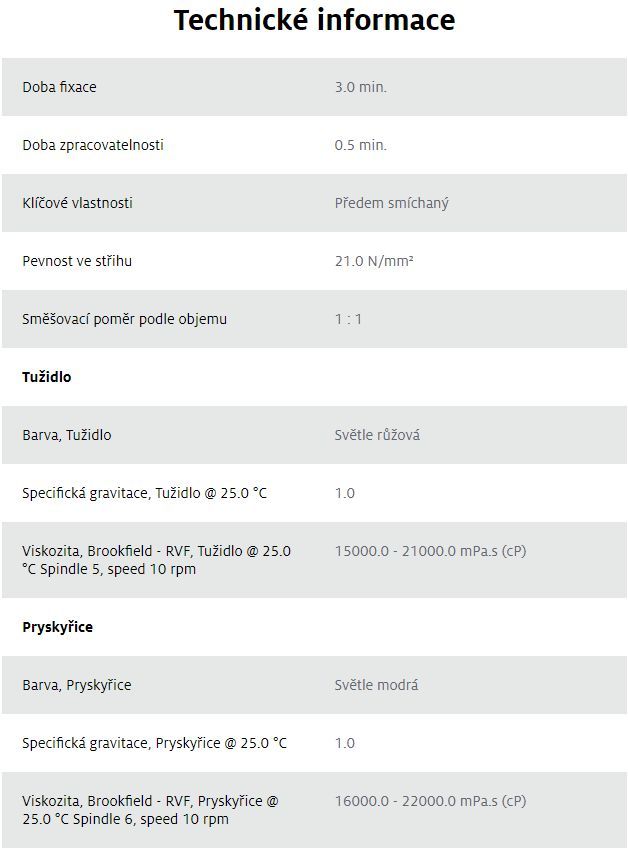Click the "Předem smíchaný" value
The width and height of the screenshot is (628, 849).
coord(391,203)
